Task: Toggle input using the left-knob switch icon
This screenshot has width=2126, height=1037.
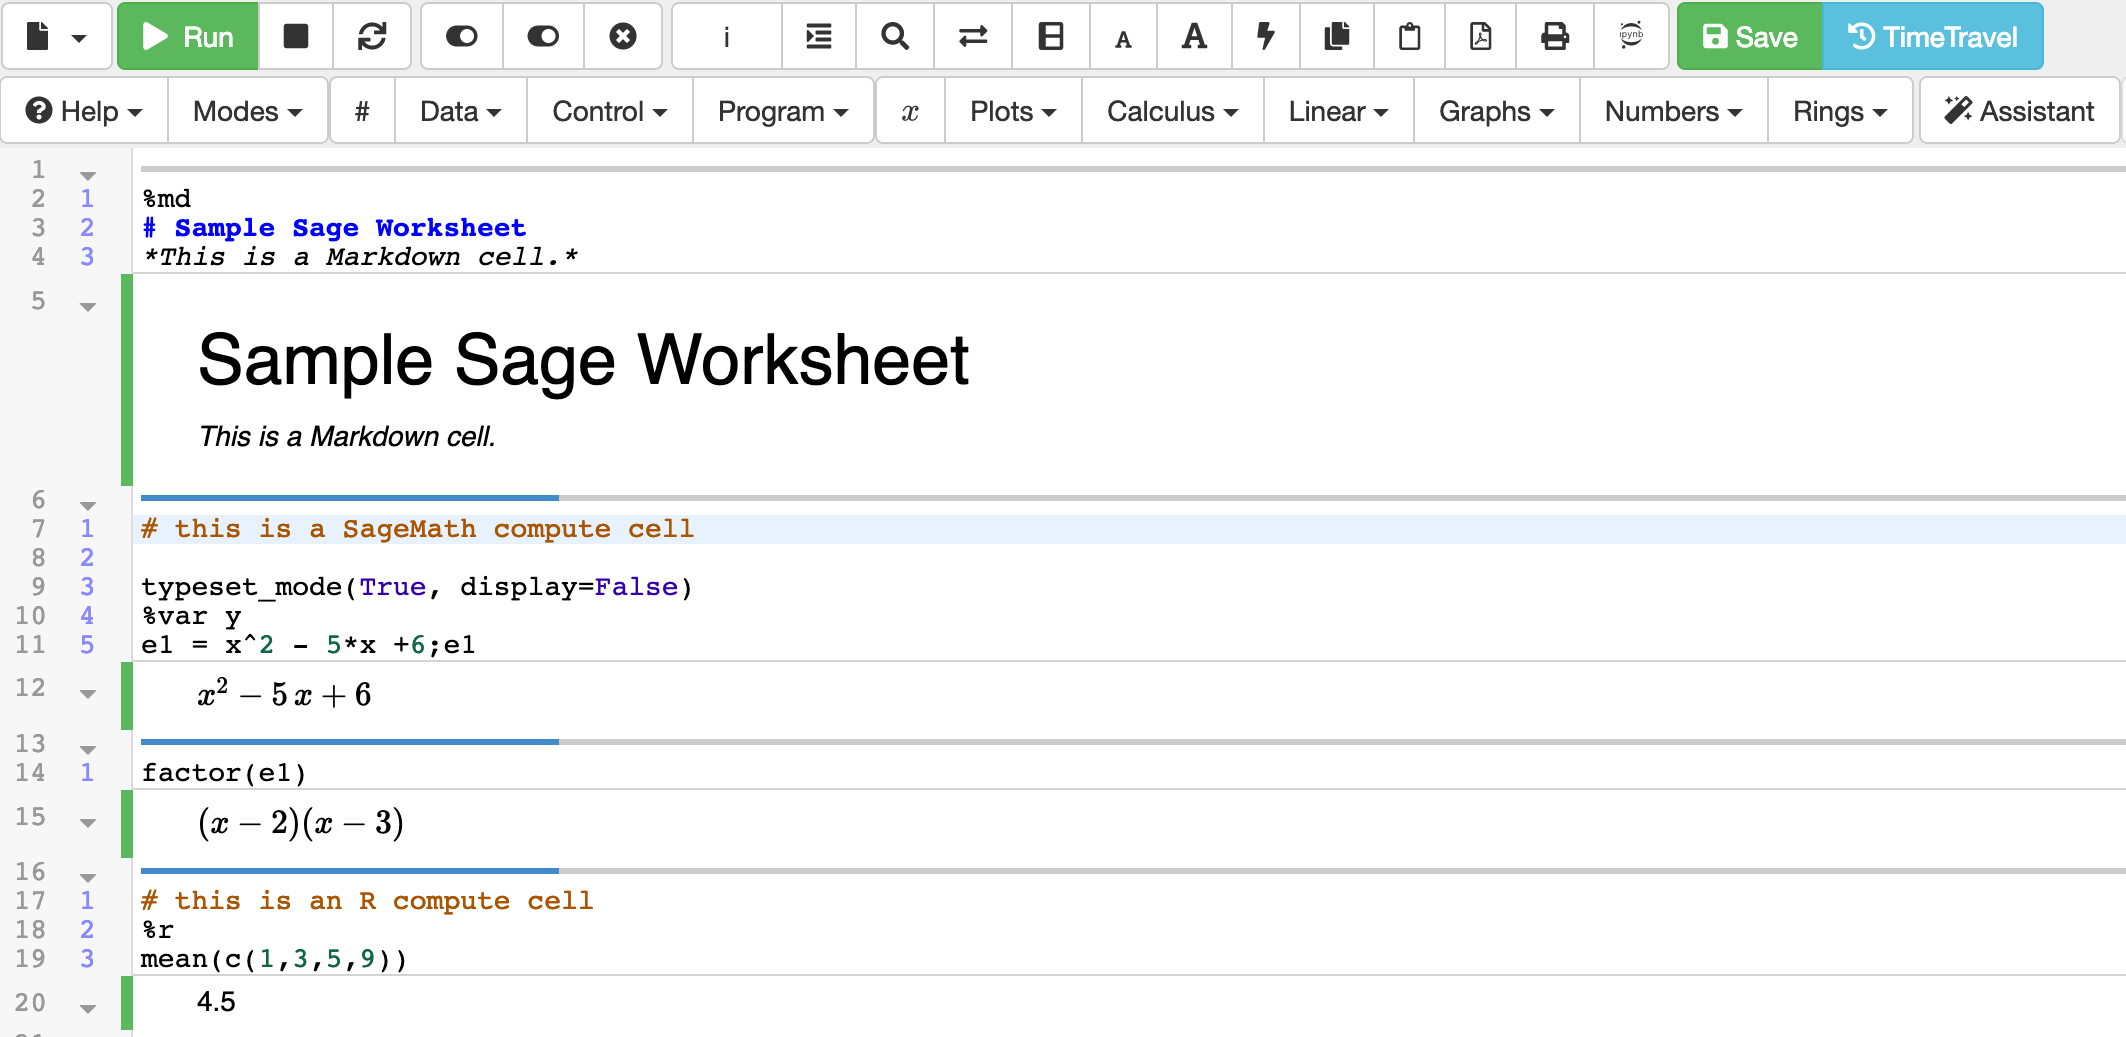Action: click(461, 37)
